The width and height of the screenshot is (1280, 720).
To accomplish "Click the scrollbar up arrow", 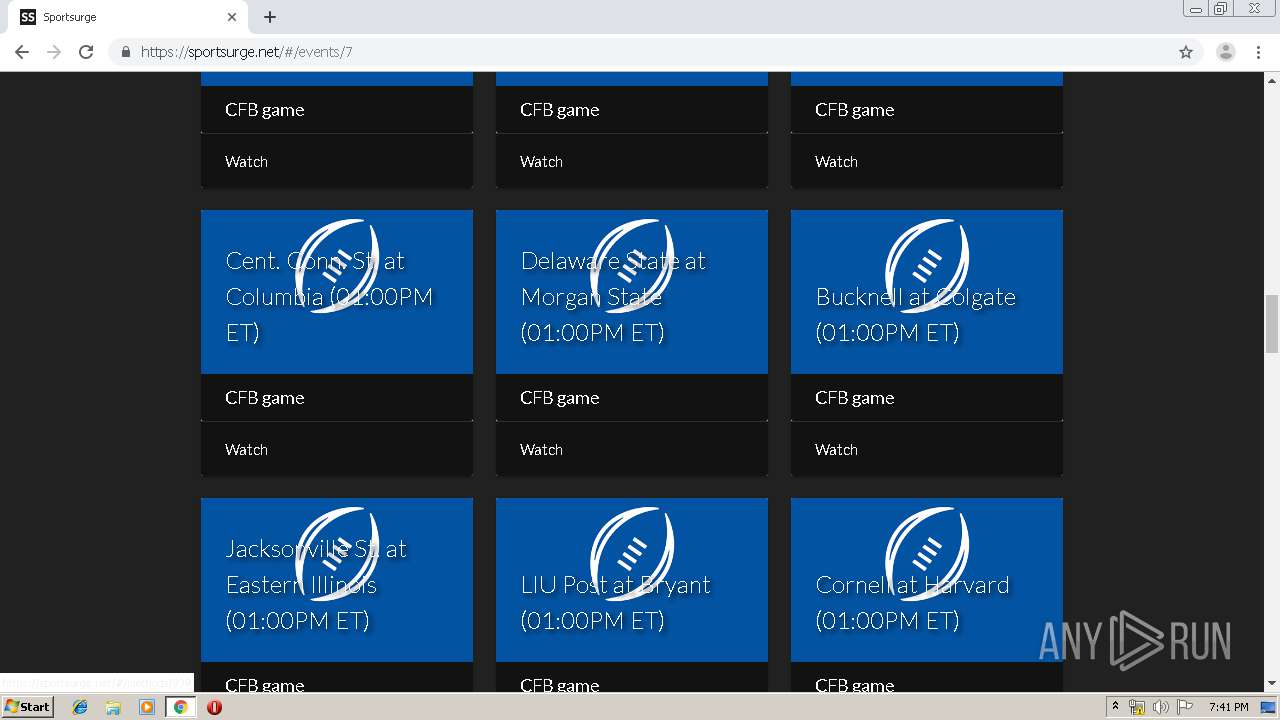I will click(x=1272, y=79).
